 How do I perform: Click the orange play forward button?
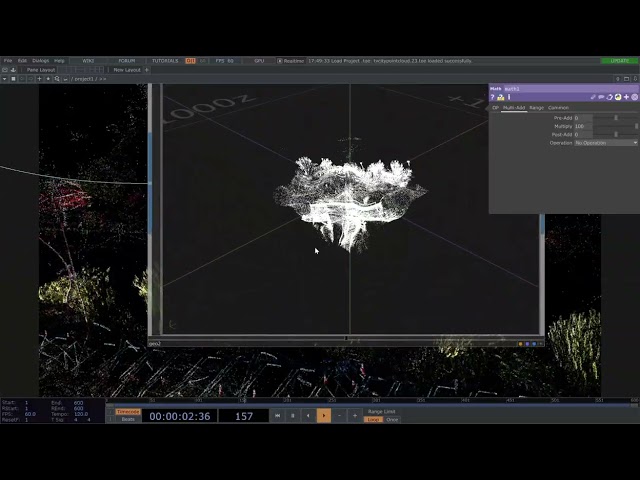[x=324, y=416]
